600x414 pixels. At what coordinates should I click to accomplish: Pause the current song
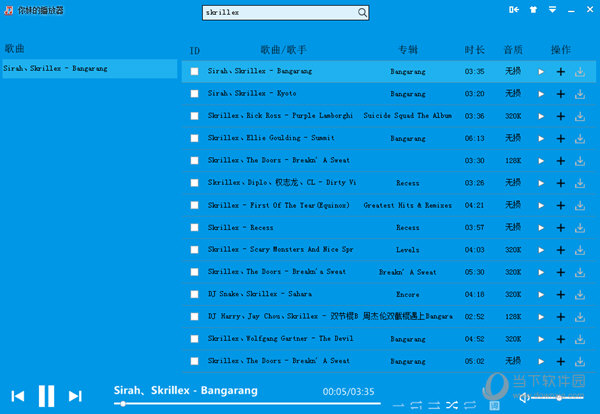(46, 396)
